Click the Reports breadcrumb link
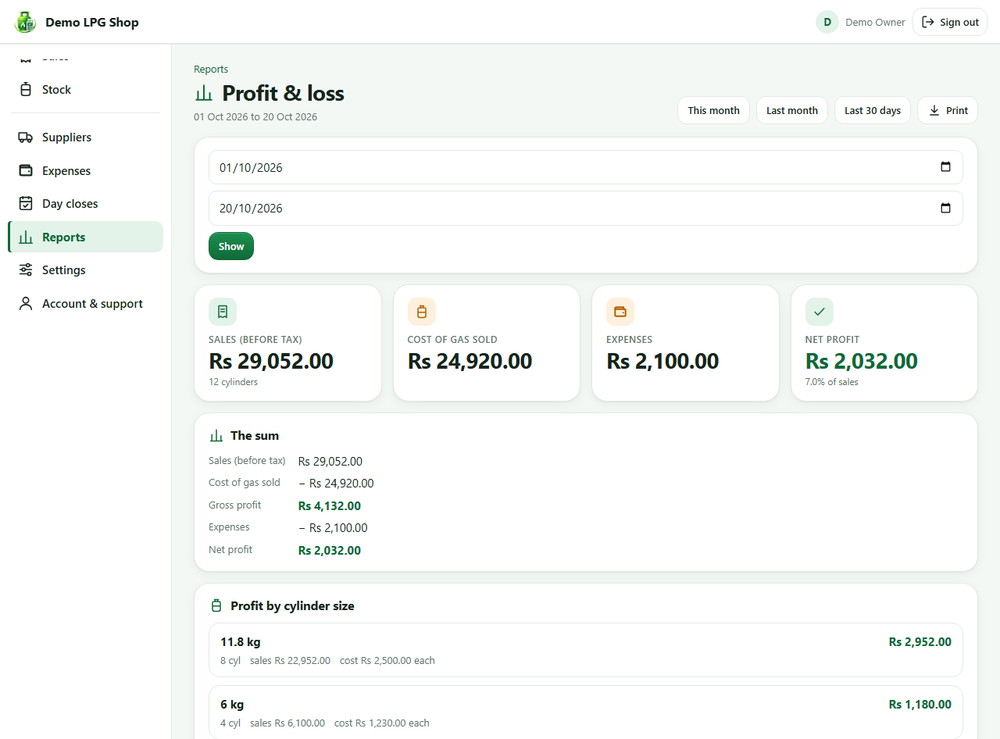 pyautogui.click(x=210, y=69)
